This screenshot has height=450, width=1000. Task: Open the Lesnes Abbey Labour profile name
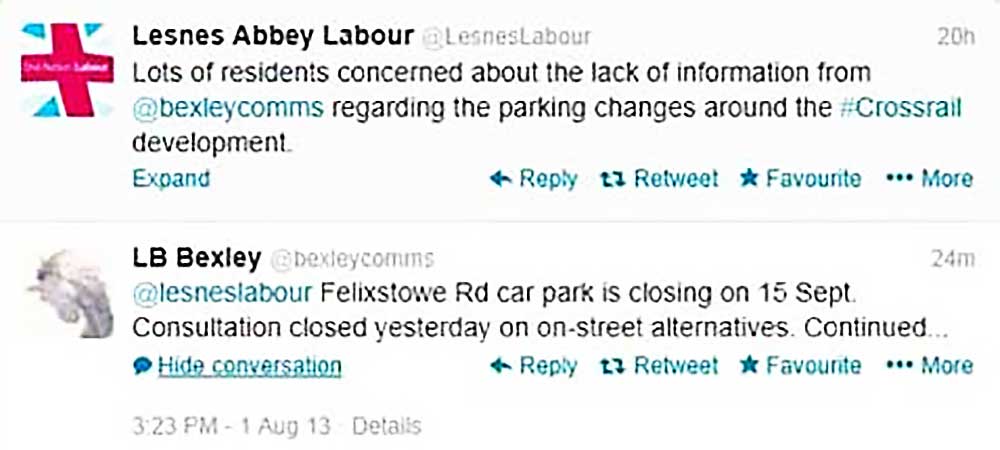click(273, 36)
